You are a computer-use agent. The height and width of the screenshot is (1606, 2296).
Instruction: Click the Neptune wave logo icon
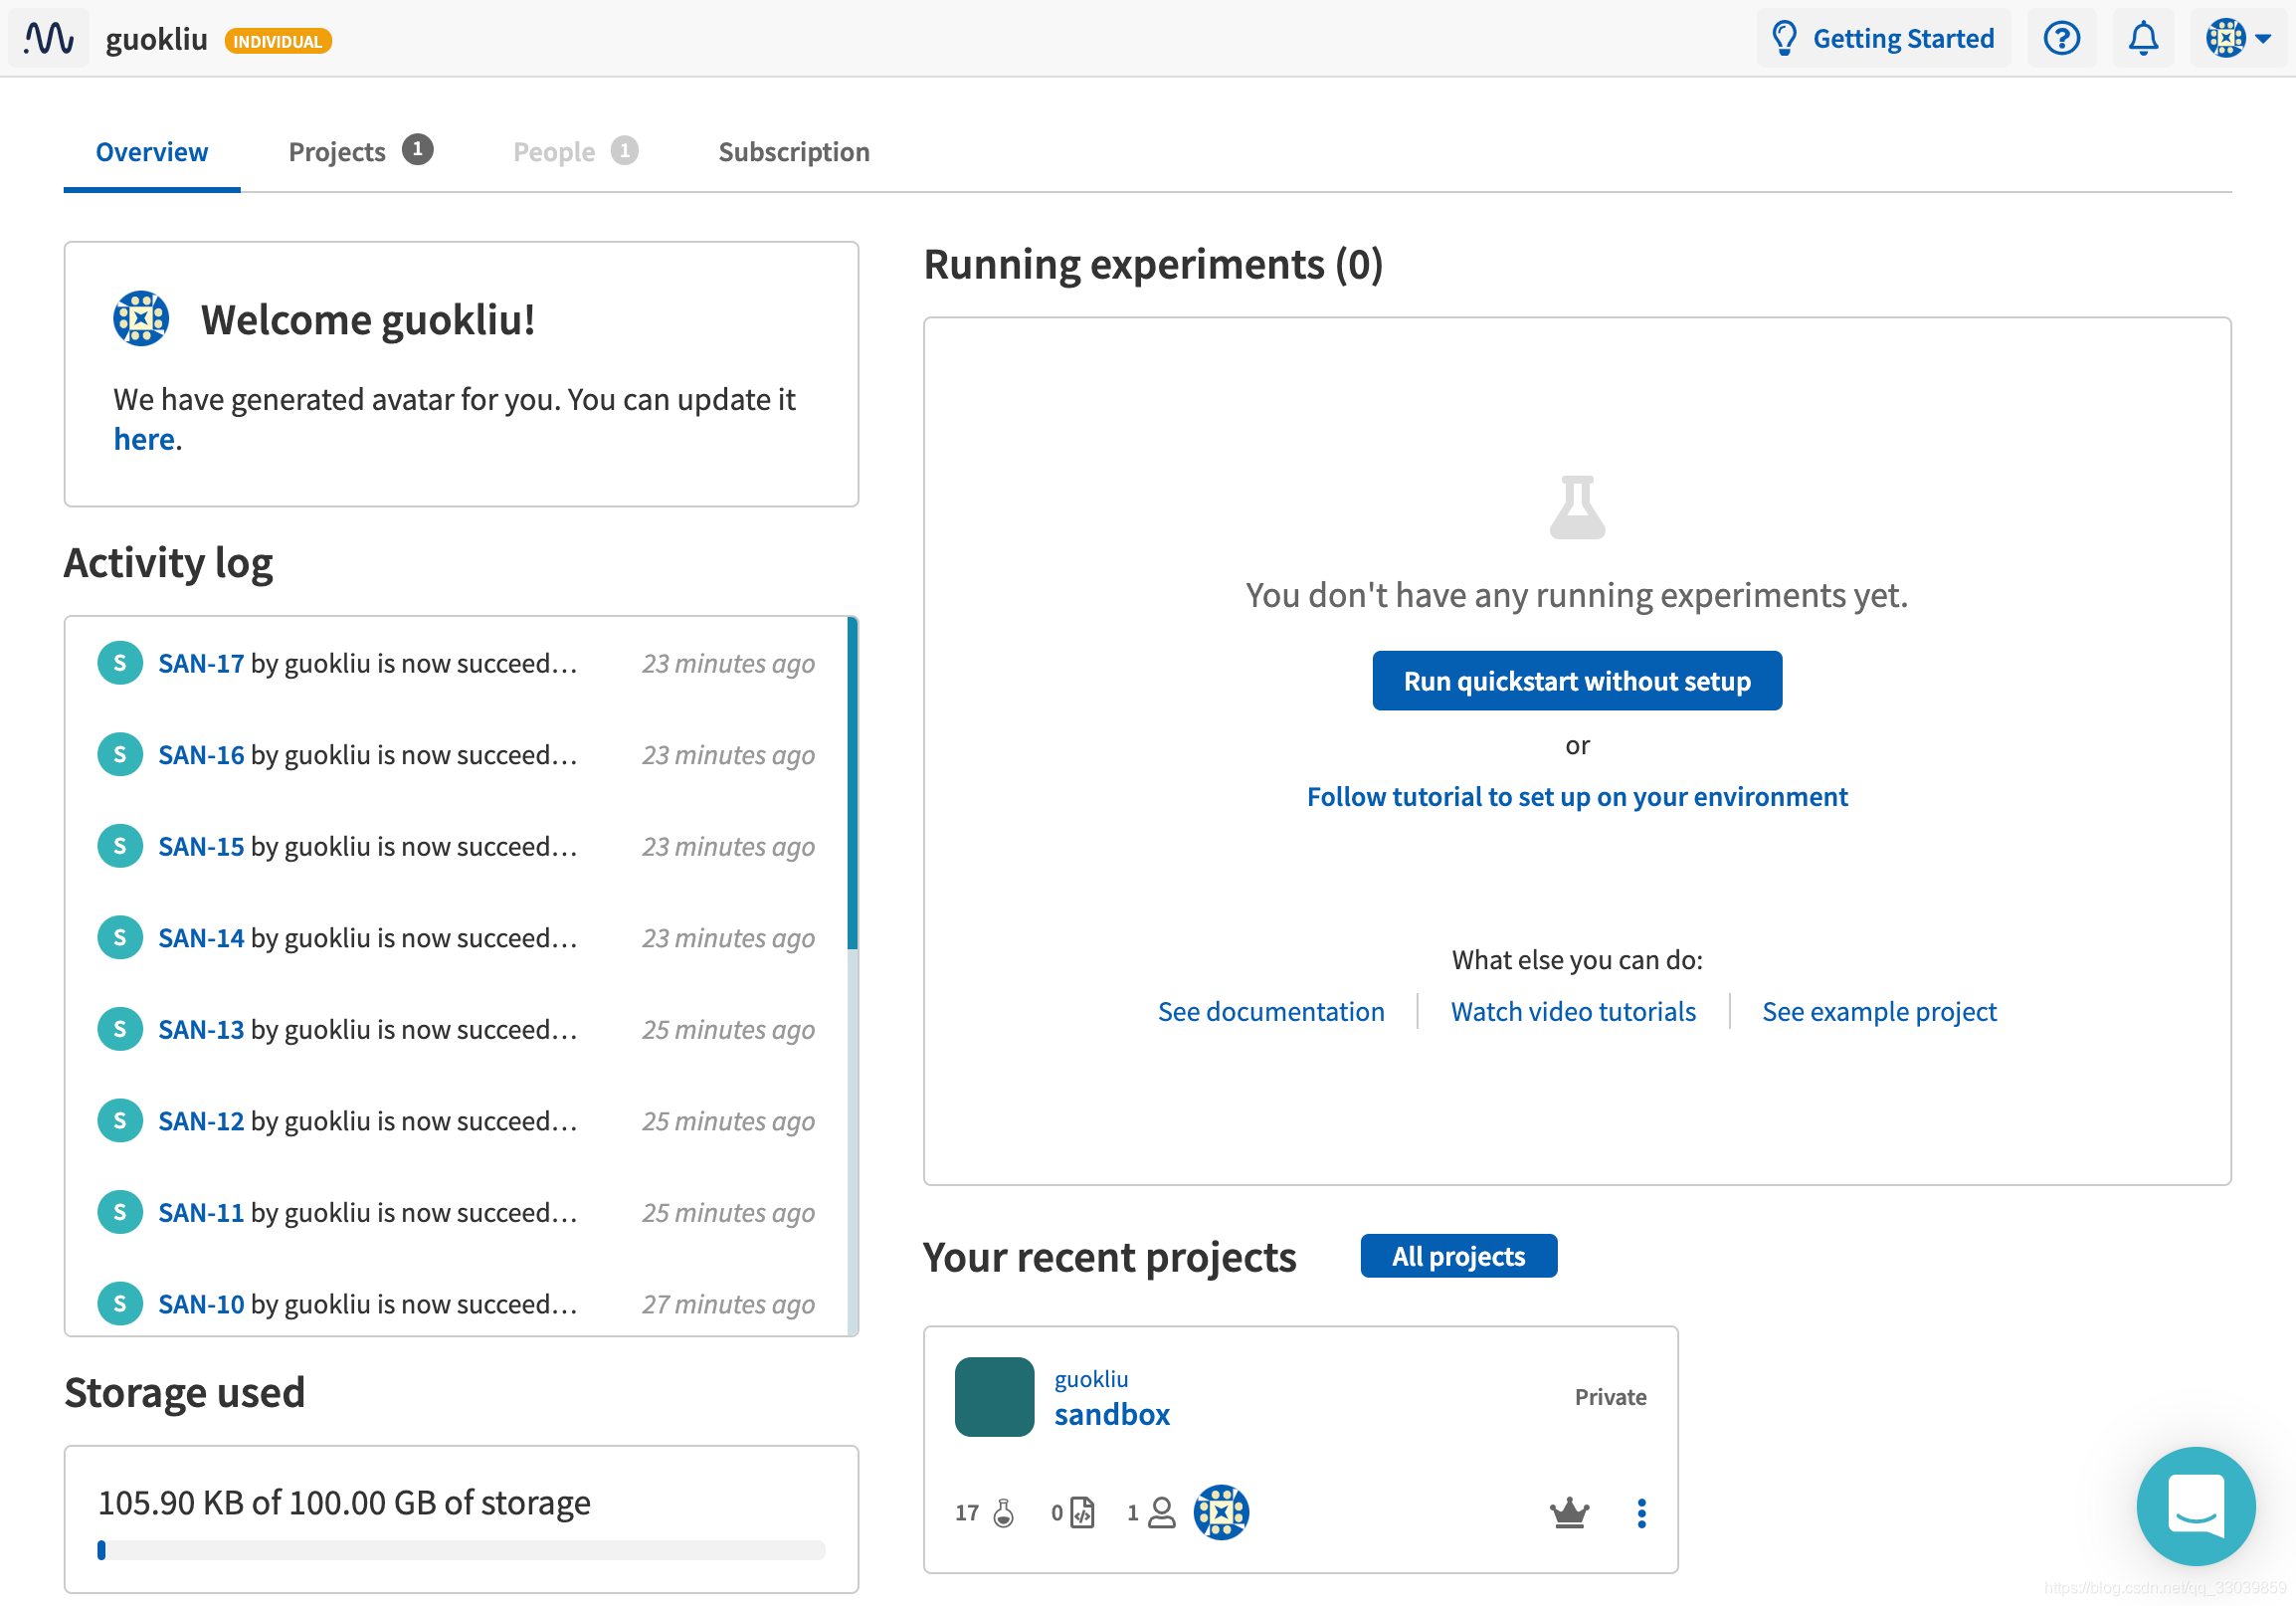pyautogui.click(x=49, y=39)
